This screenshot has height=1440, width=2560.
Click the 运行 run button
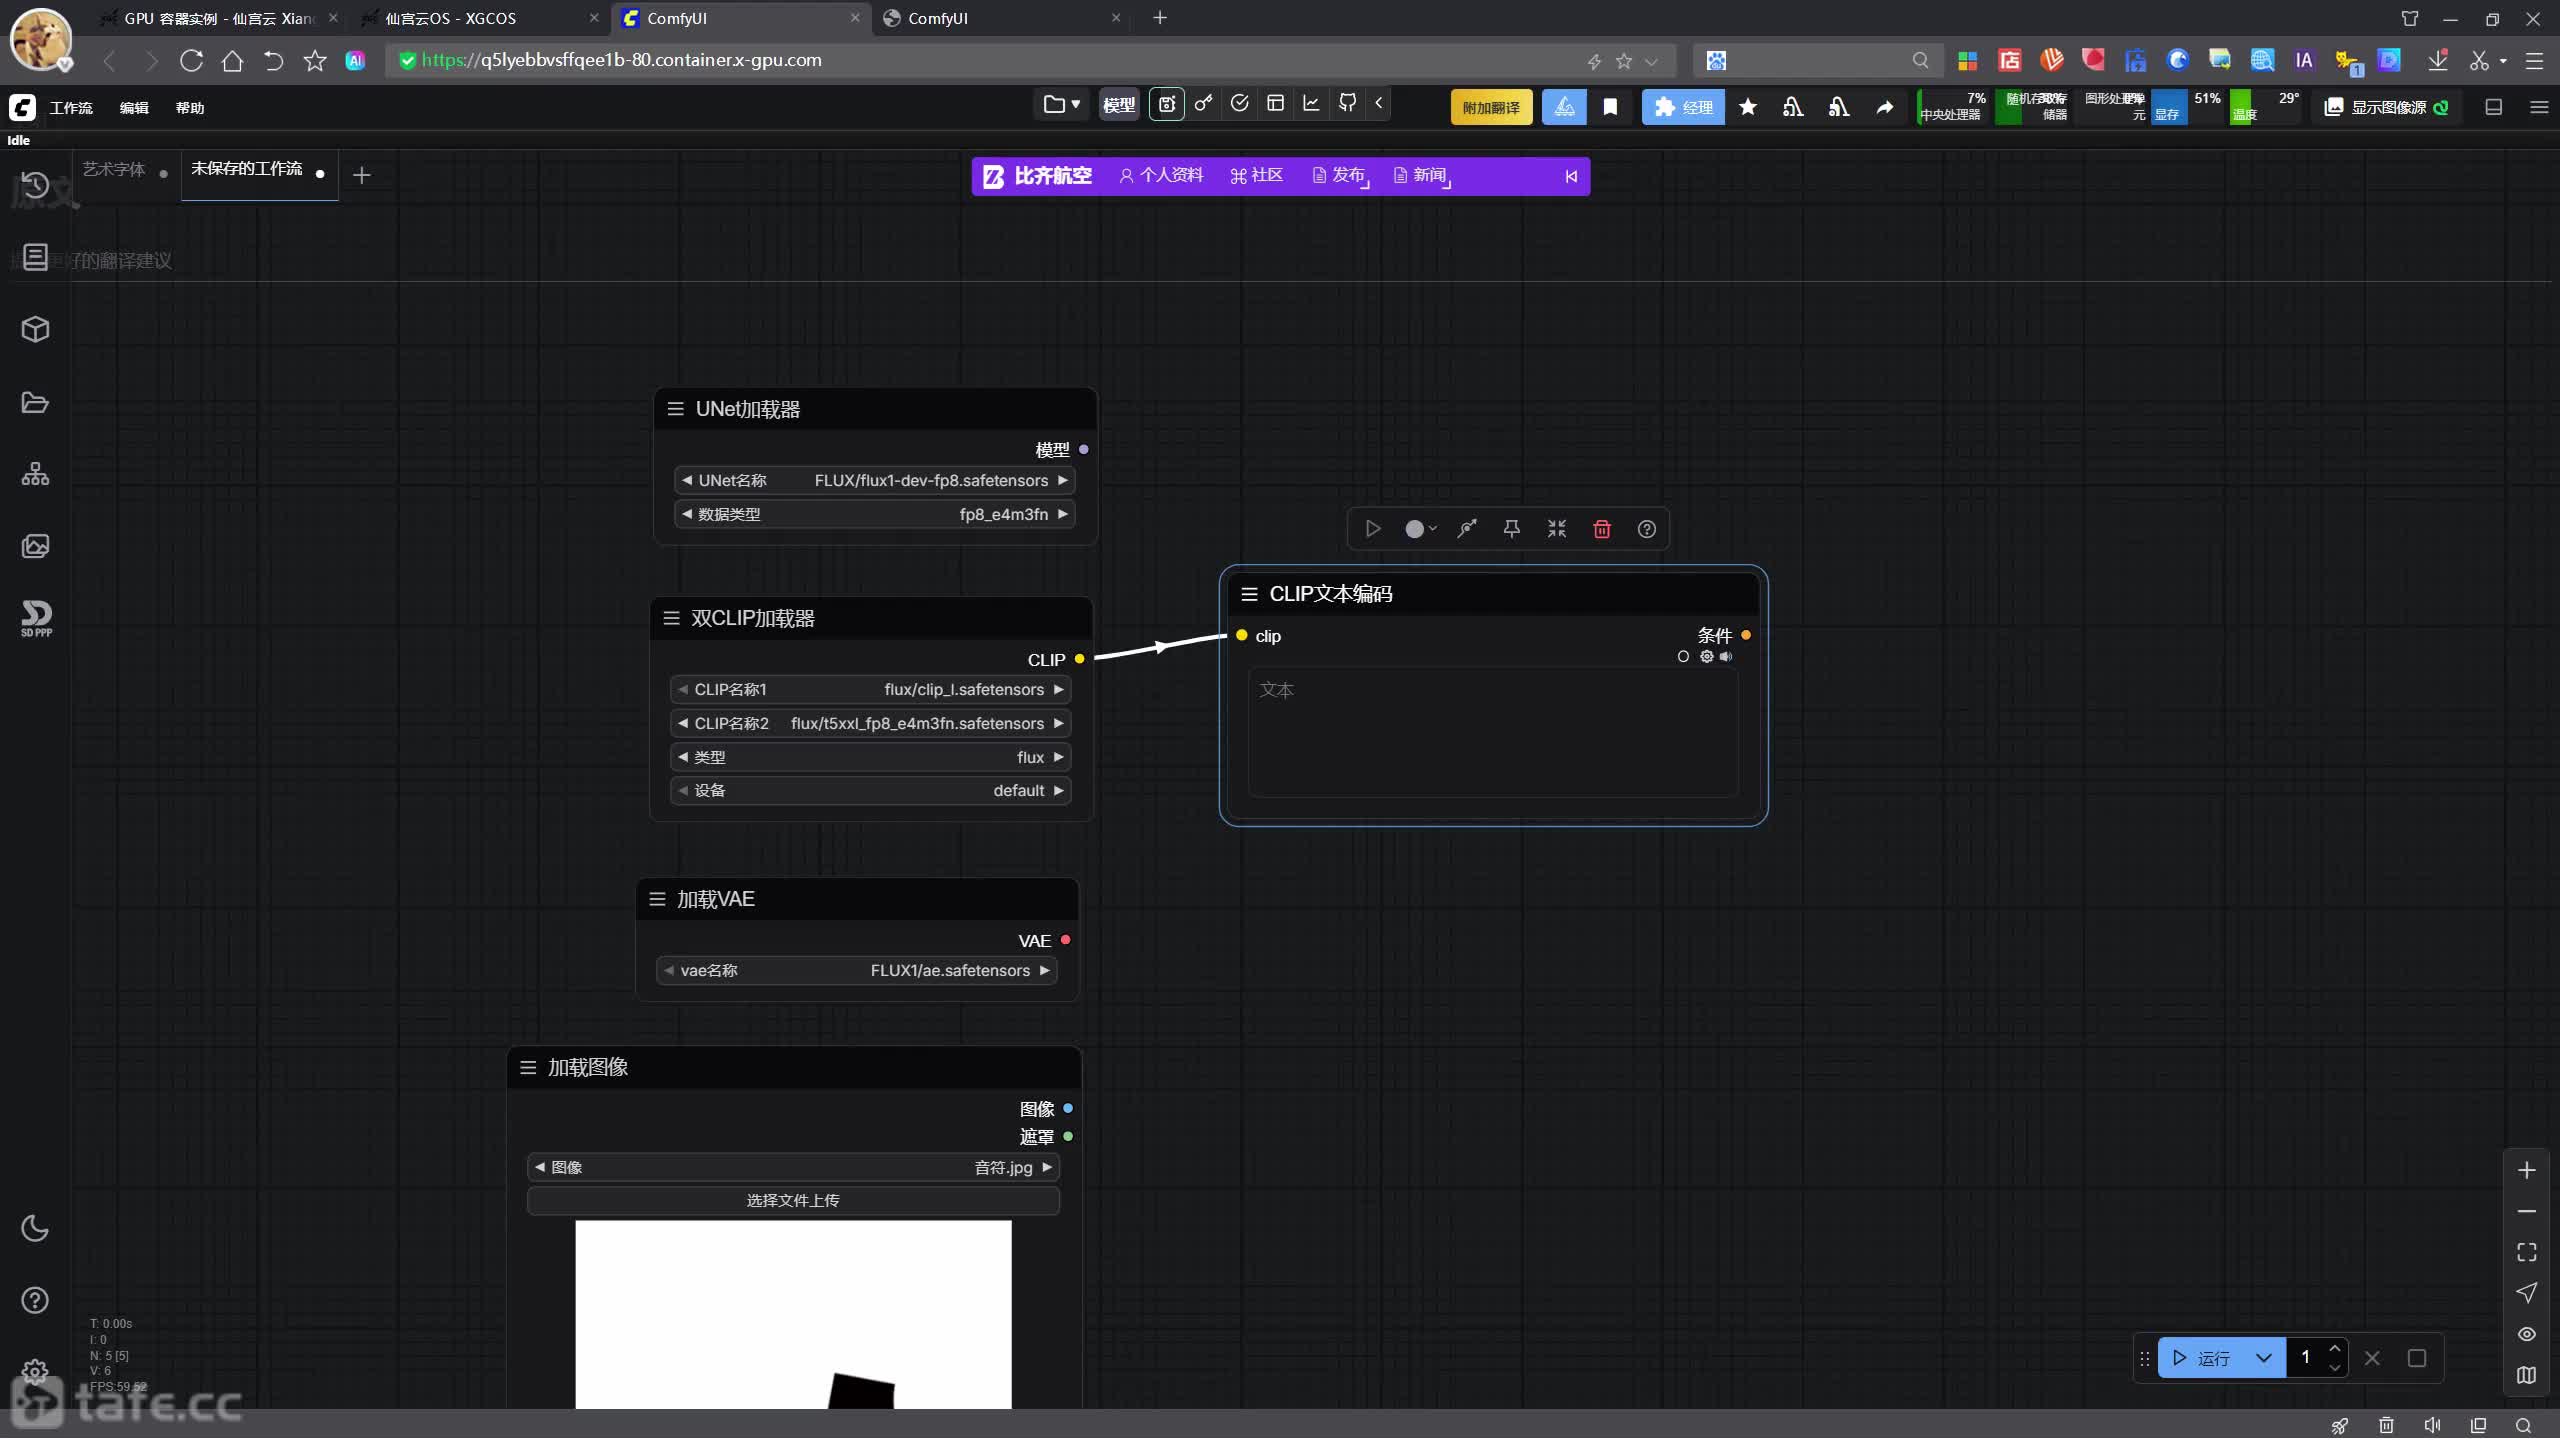click(2203, 1358)
